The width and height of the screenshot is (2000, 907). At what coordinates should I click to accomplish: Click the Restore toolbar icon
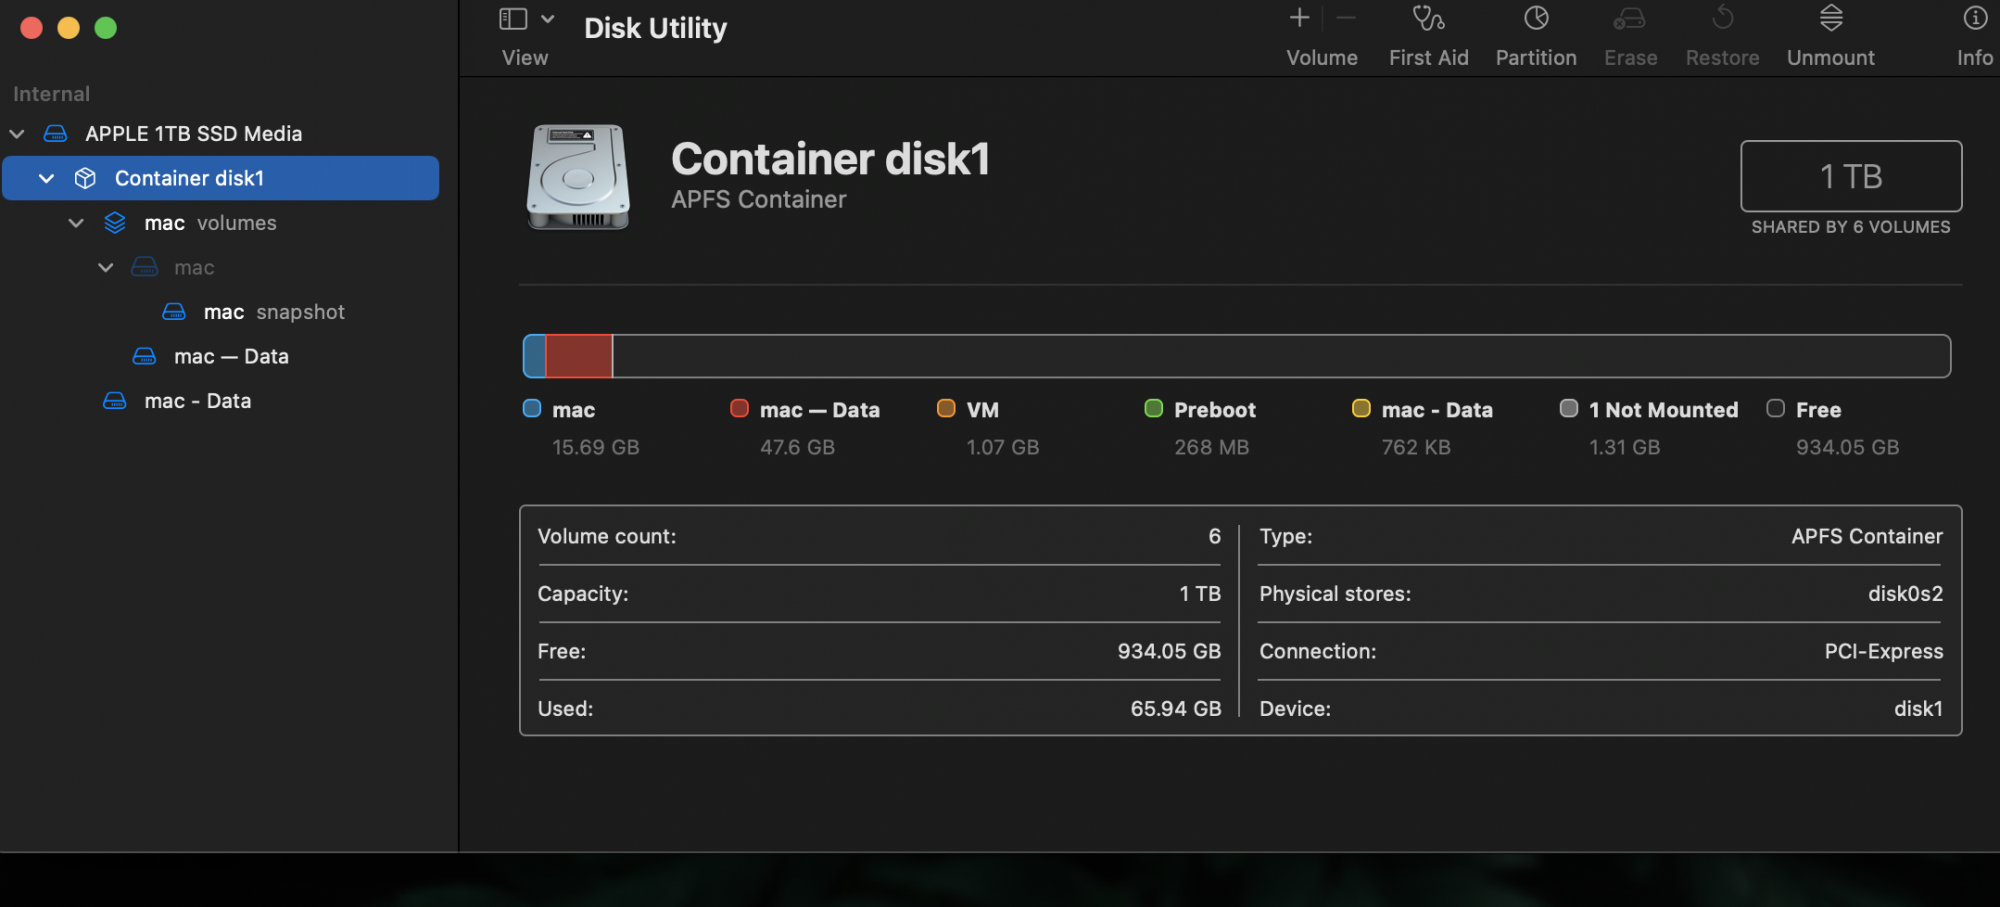click(1722, 19)
